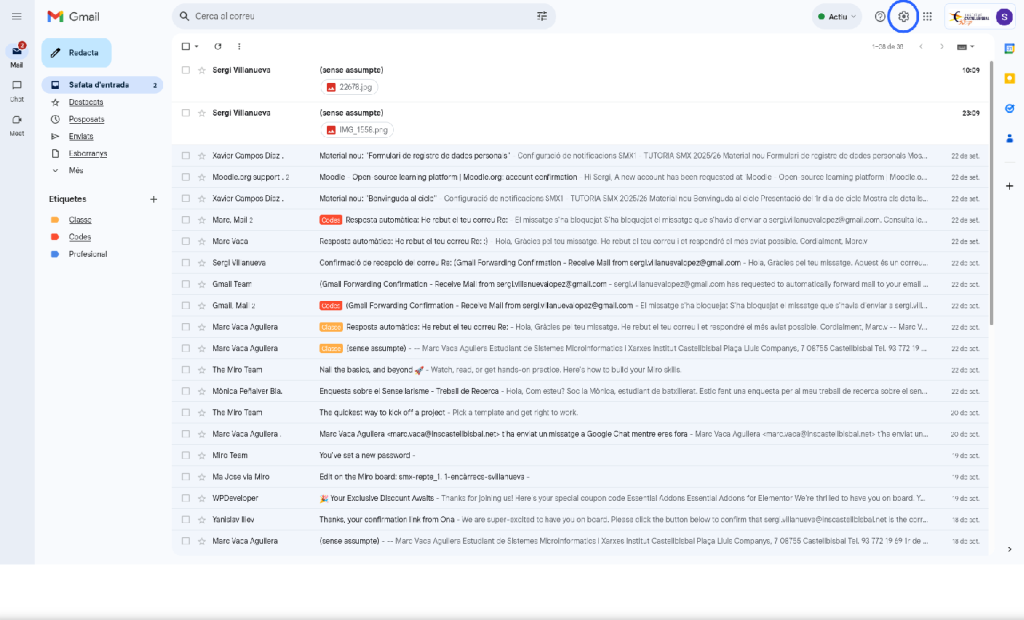This screenshot has width=1024, height=620.
Task: Select the Moodle.org support email checkbox
Action: [186, 177]
